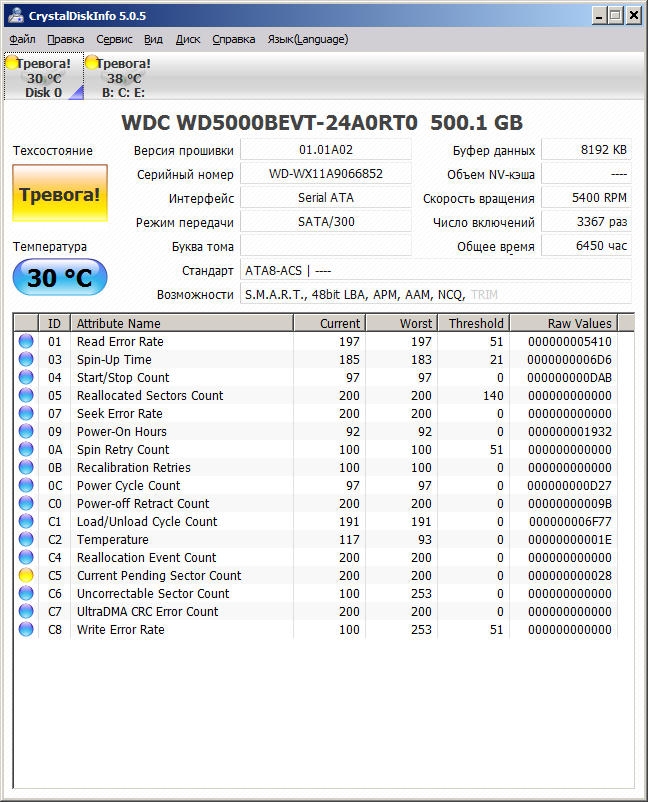Click the Threshold column header
648x802 pixels.
pyautogui.click(x=474, y=323)
